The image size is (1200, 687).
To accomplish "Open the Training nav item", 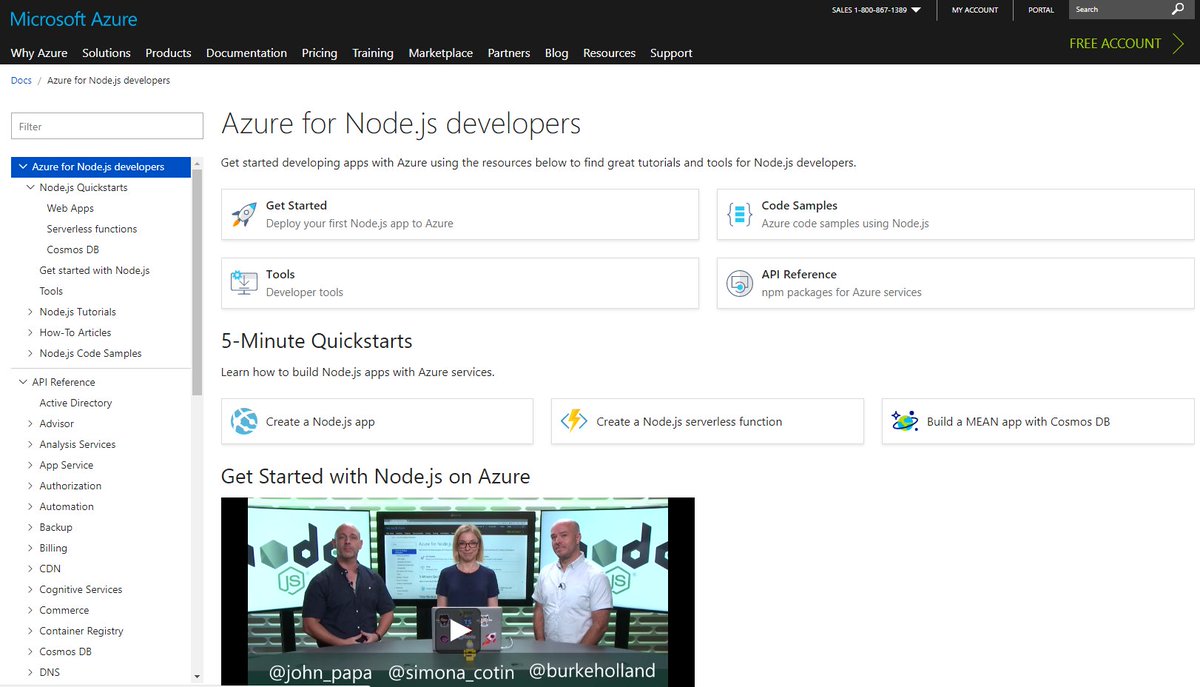I will pos(373,53).
